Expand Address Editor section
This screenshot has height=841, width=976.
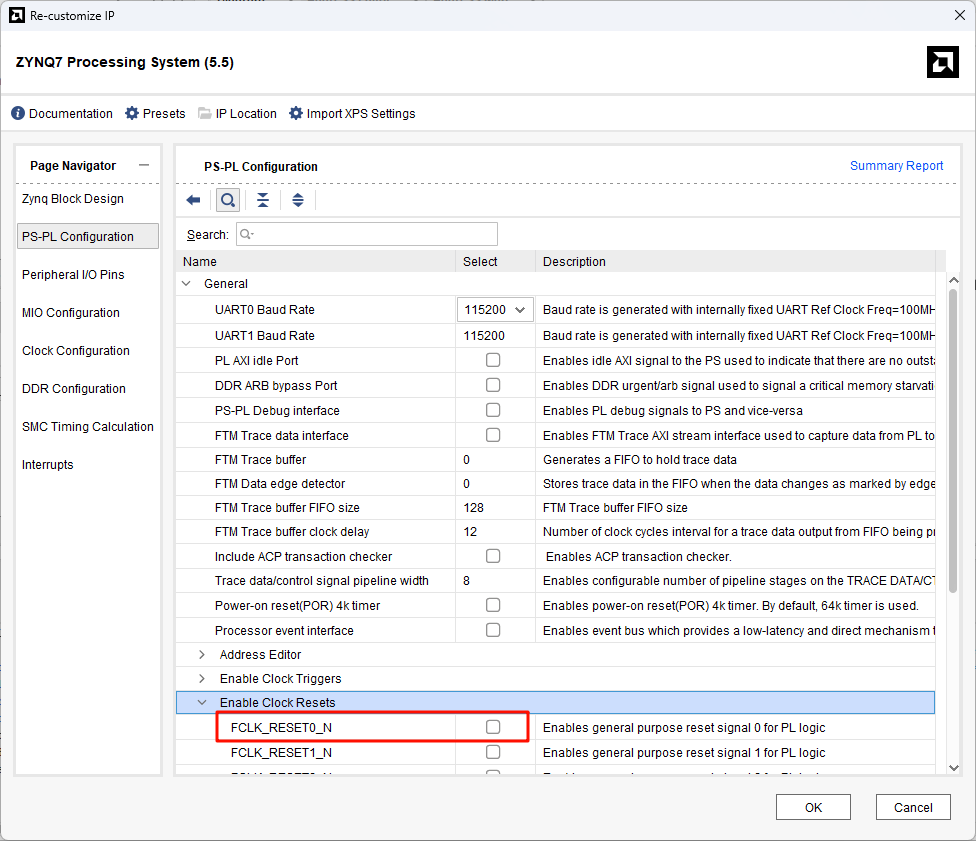click(202, 654)
